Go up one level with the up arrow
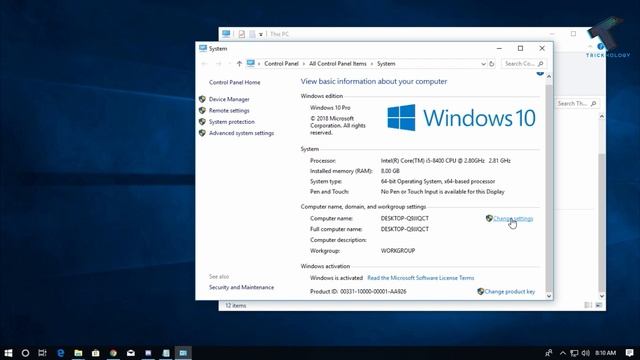This screenshot has height=360, width=640. (x=239, y=64)
